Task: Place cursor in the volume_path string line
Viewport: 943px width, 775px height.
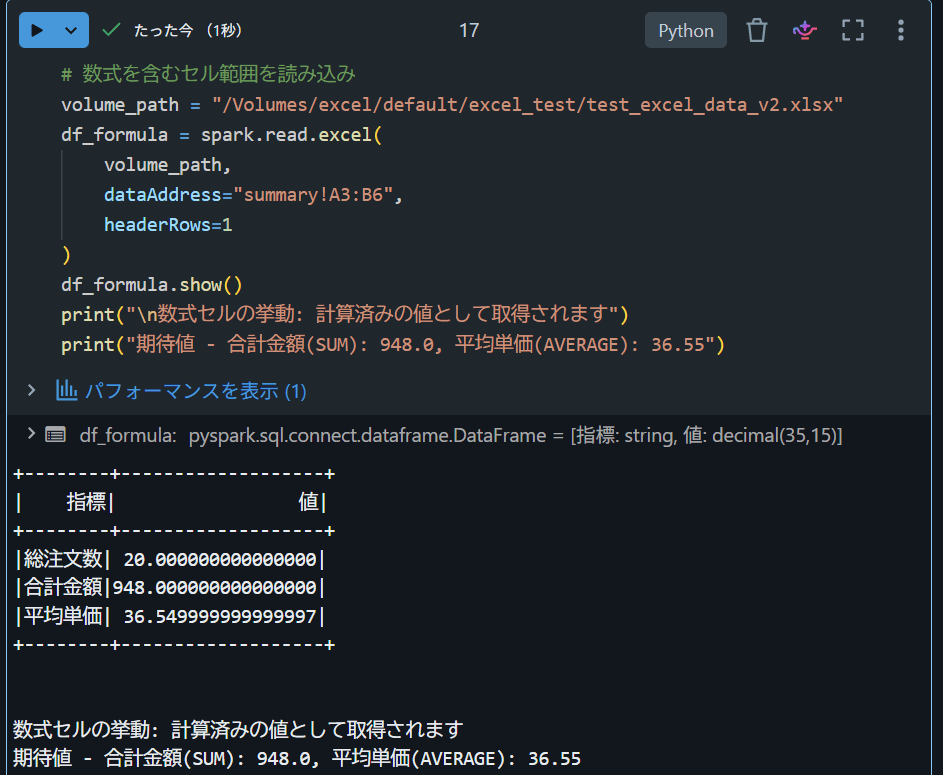Action: (452, 105)
